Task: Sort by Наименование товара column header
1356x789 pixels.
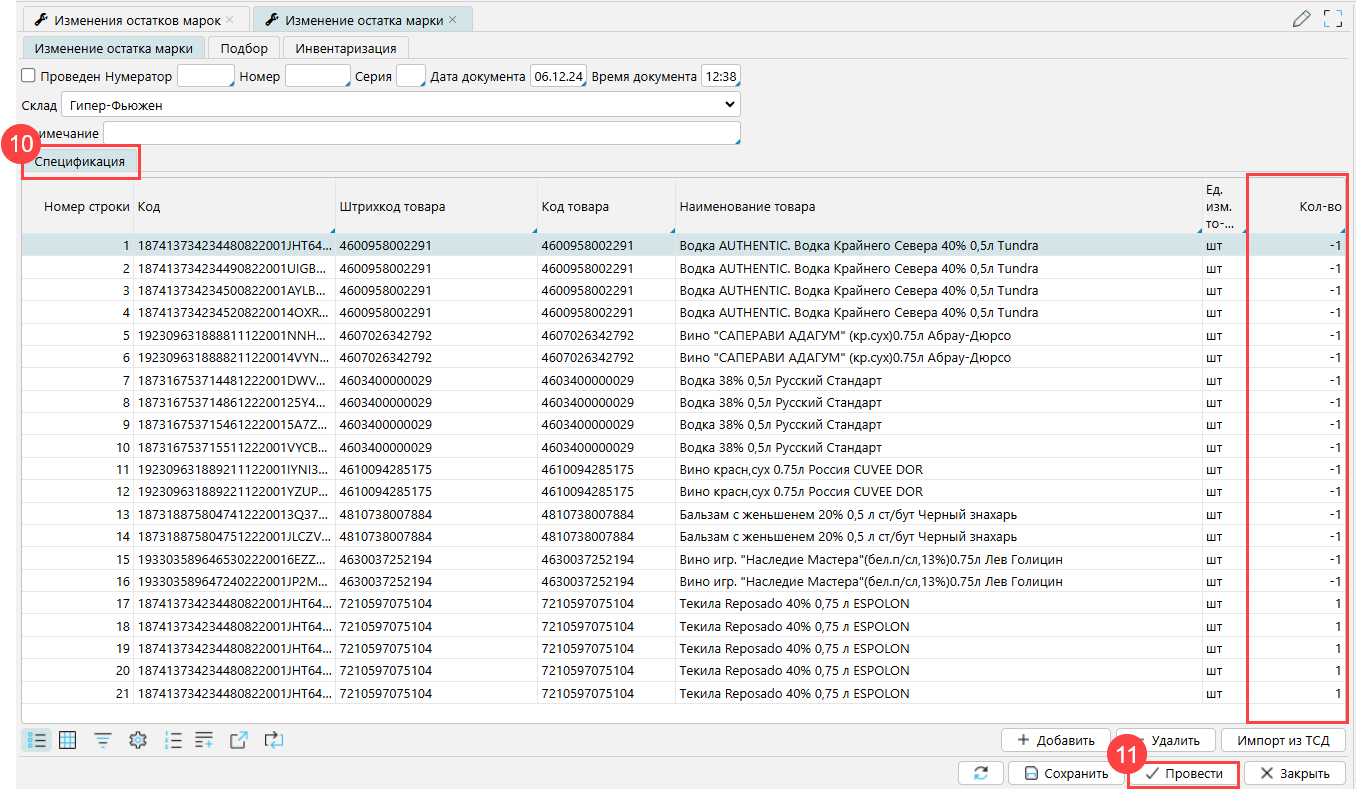Action: (x=747, y=207)
